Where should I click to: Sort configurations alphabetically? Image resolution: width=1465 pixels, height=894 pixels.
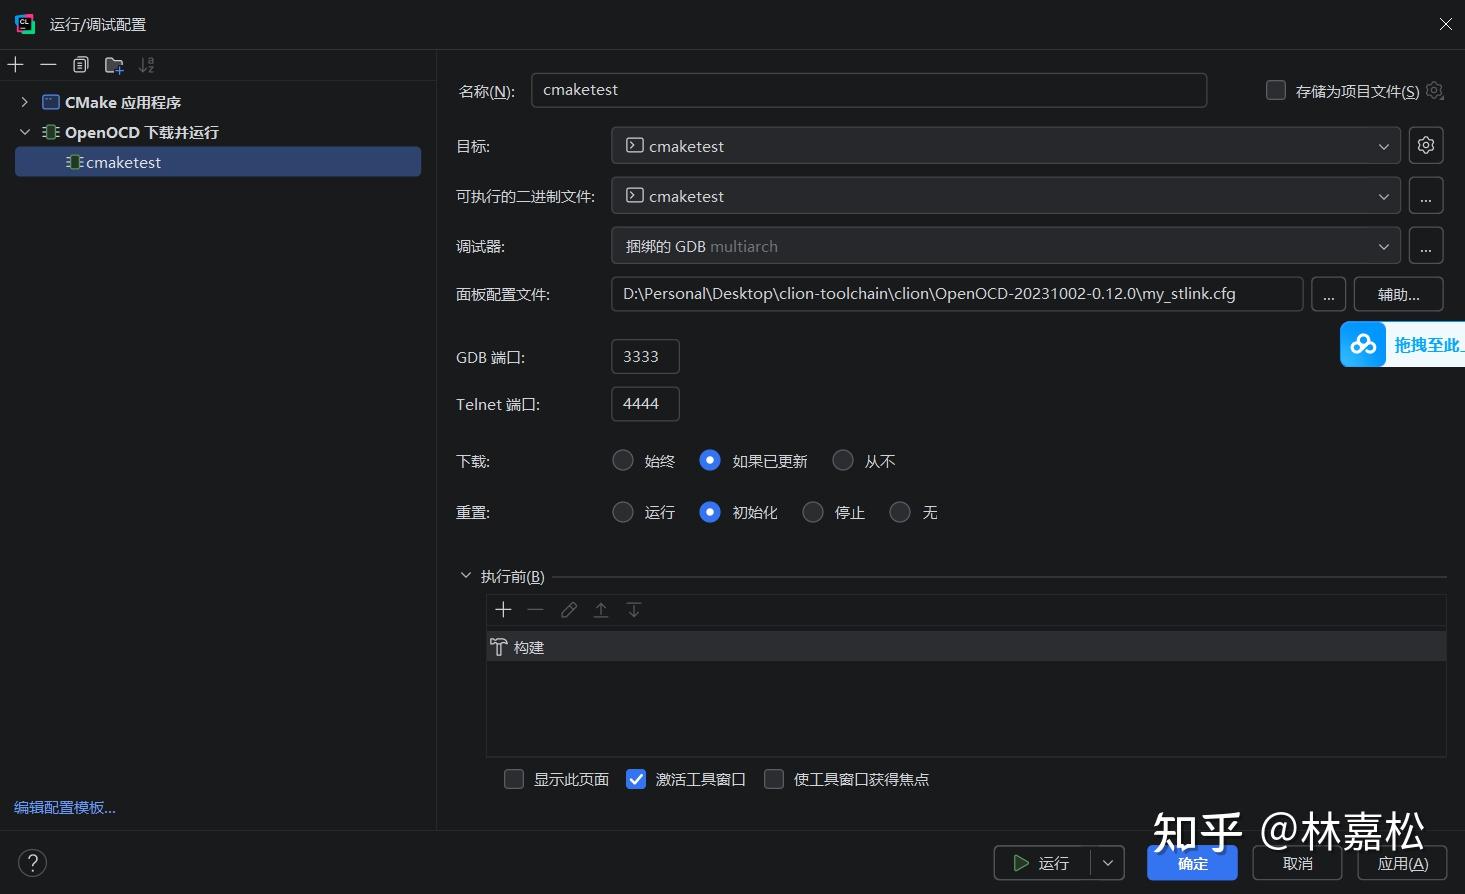click(x=147, y=65)
